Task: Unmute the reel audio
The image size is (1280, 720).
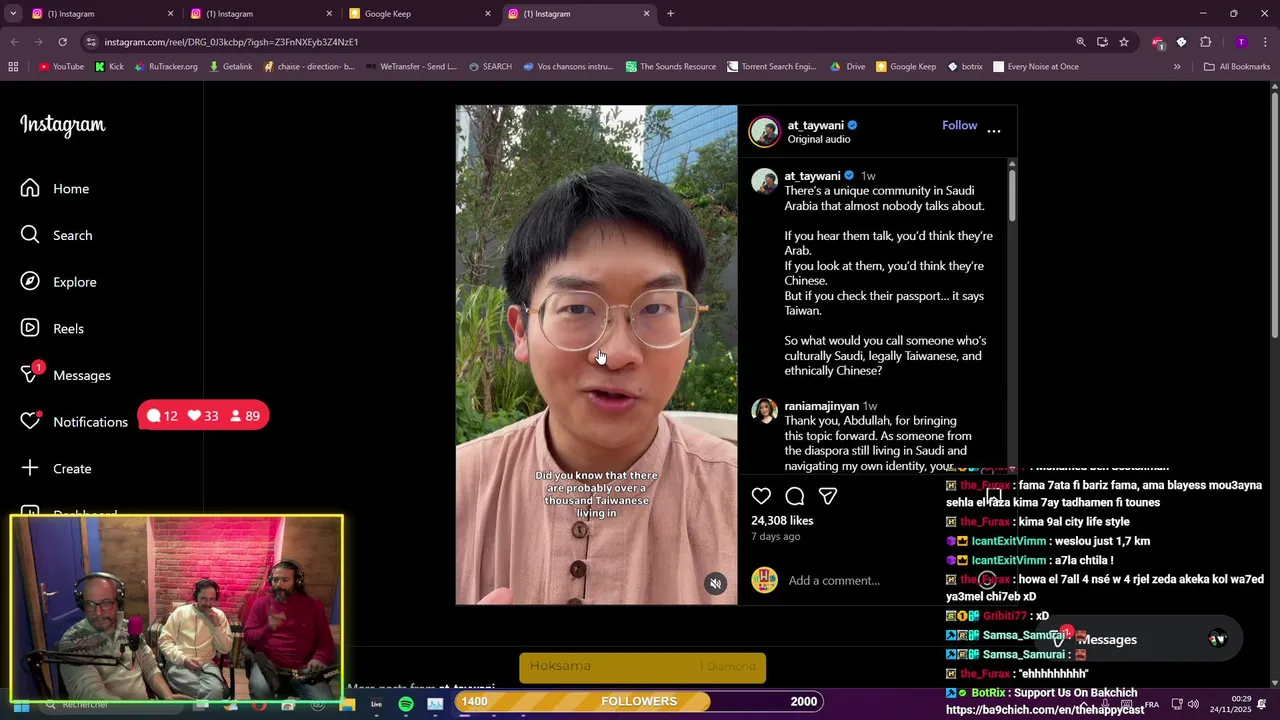Action: point(715,584)
